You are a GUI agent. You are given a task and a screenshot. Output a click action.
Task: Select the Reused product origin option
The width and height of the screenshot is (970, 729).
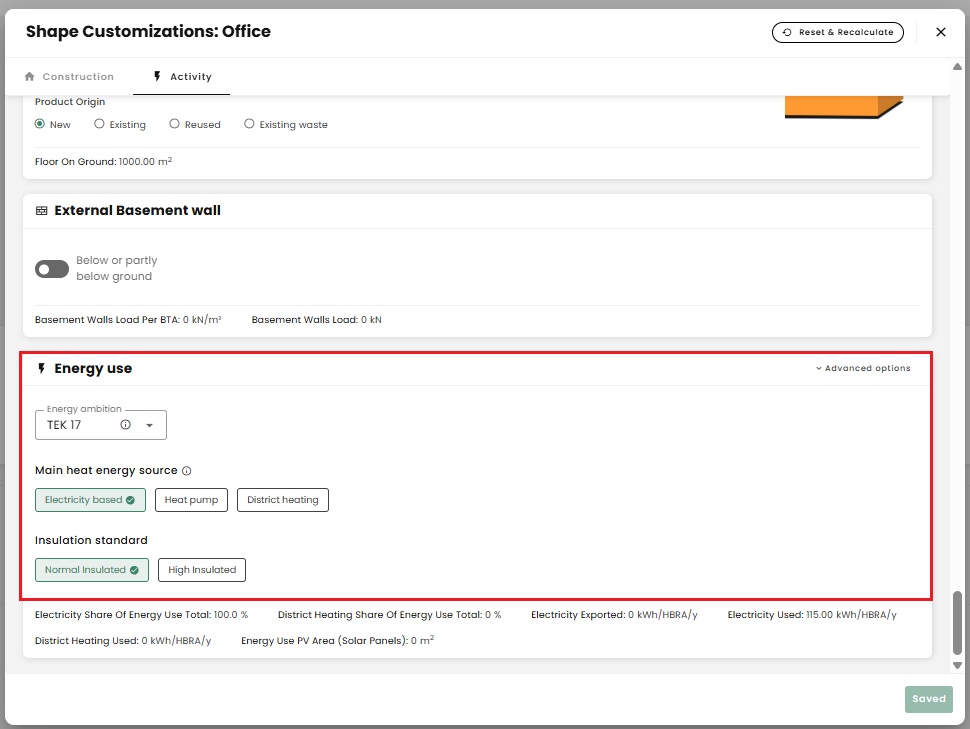(175, 125)
